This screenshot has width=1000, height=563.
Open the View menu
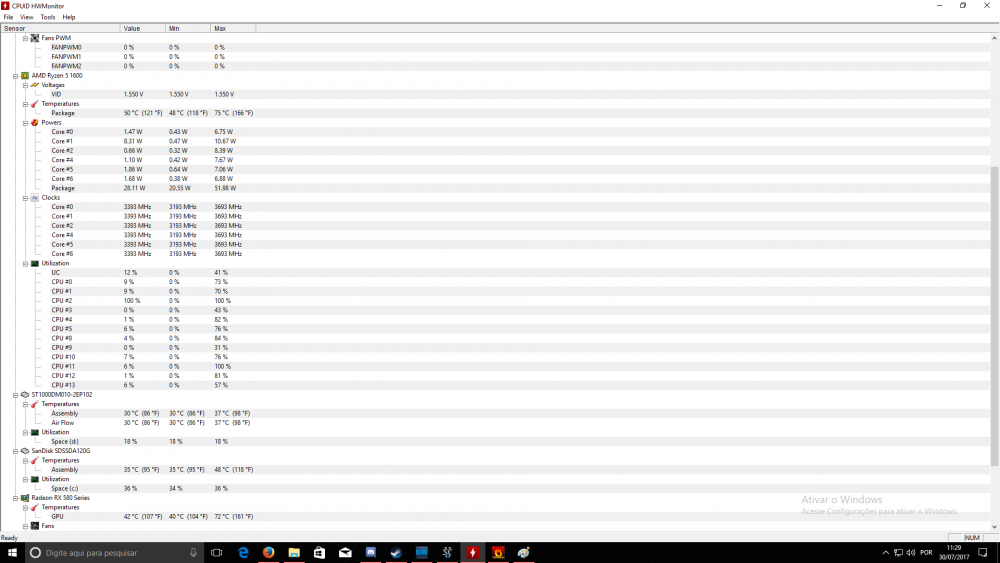(26, 17)
